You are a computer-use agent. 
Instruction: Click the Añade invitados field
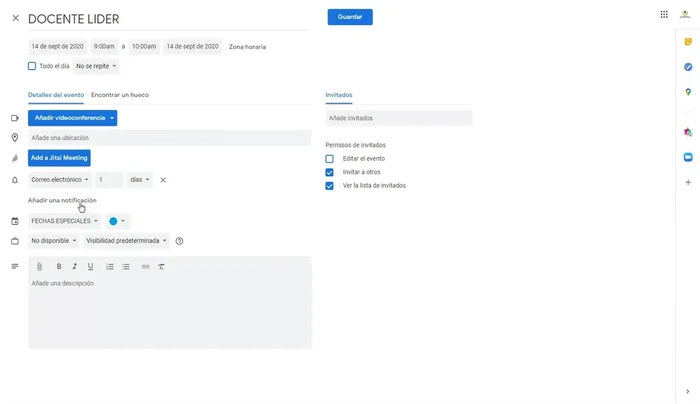coord(399,118)
